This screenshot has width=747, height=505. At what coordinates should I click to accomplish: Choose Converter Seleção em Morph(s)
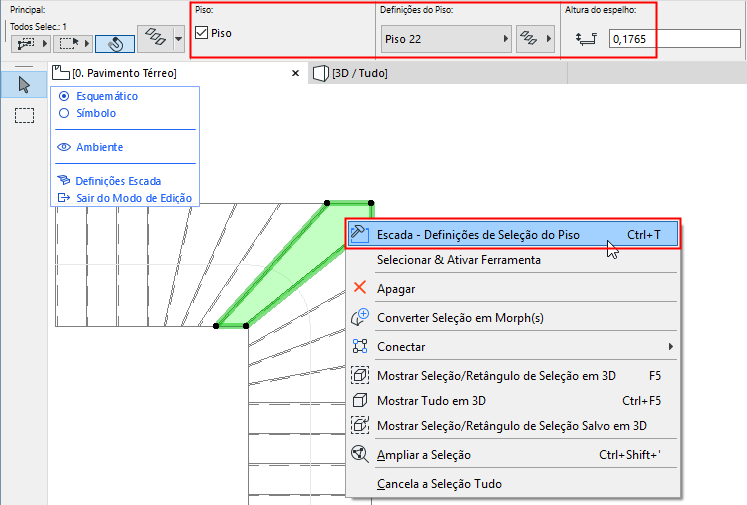(x=513, y=318)
